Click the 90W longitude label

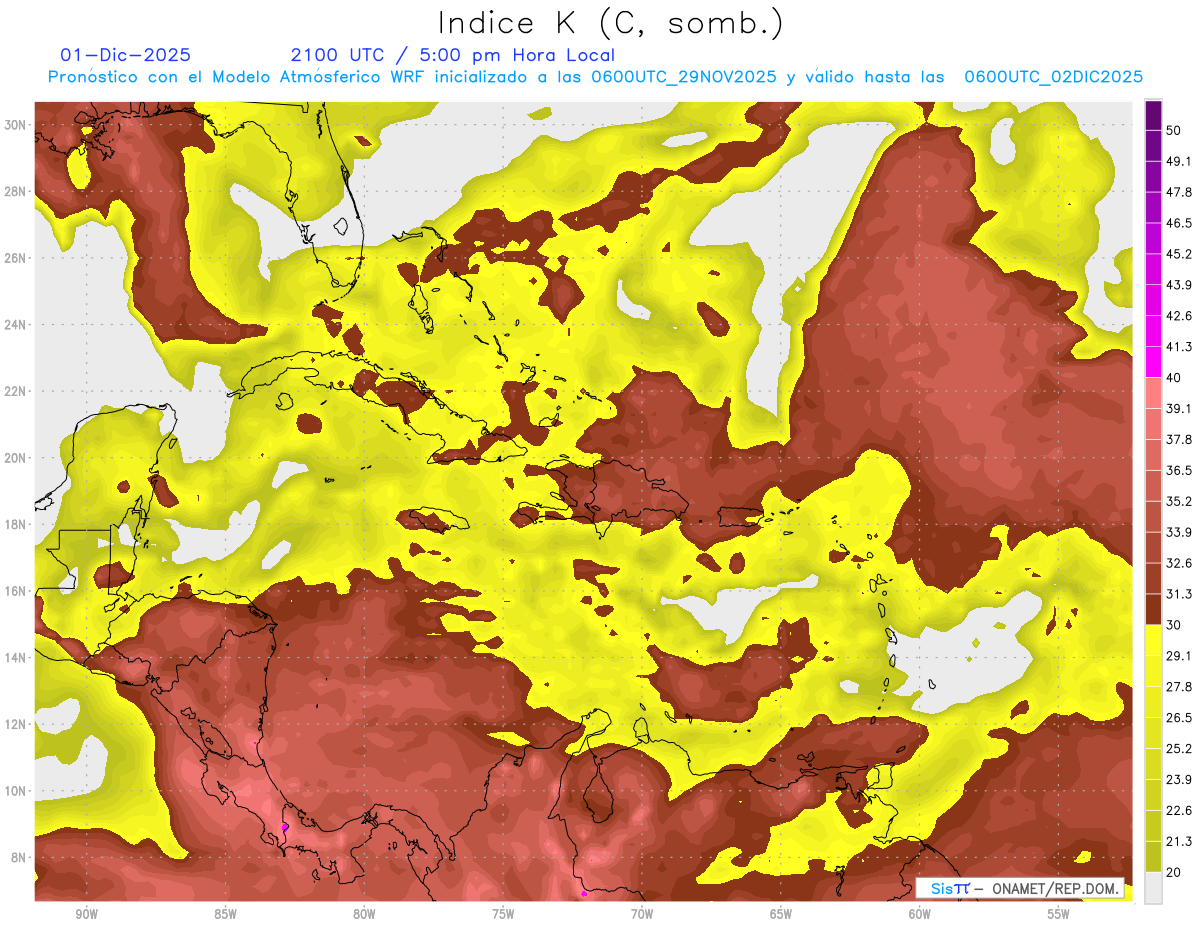coord(86,914)
